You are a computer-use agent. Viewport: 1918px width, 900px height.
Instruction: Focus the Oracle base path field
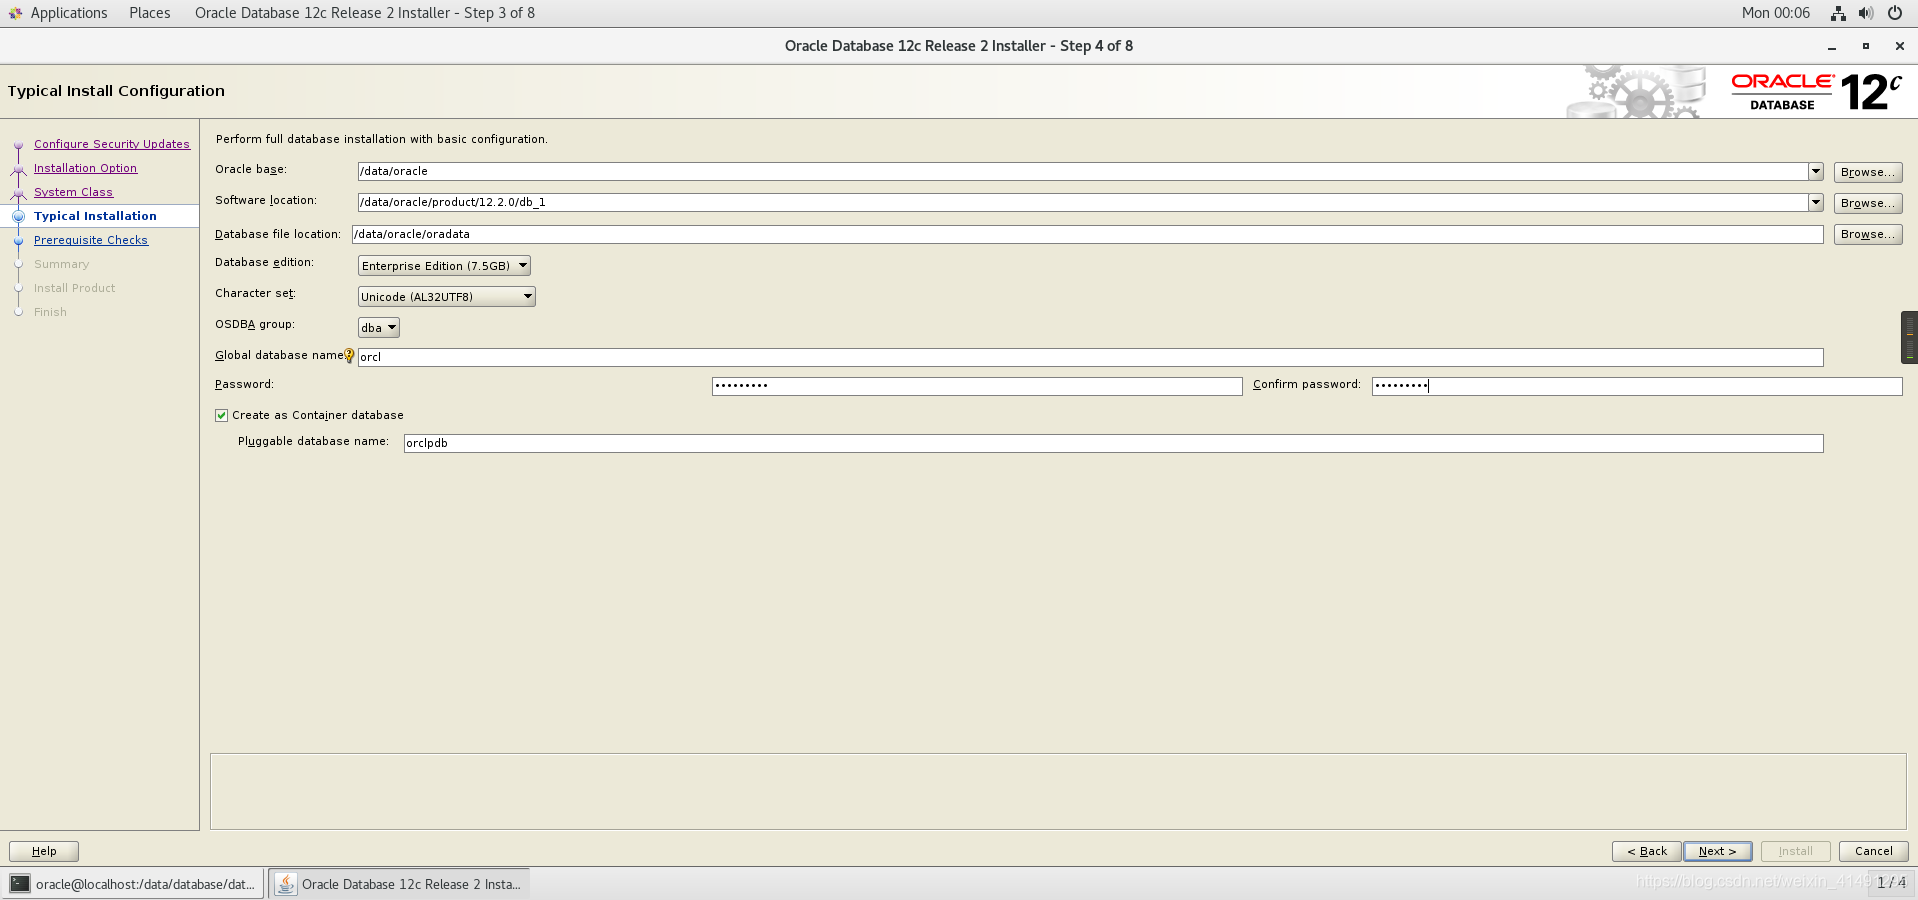(1082, 171)
